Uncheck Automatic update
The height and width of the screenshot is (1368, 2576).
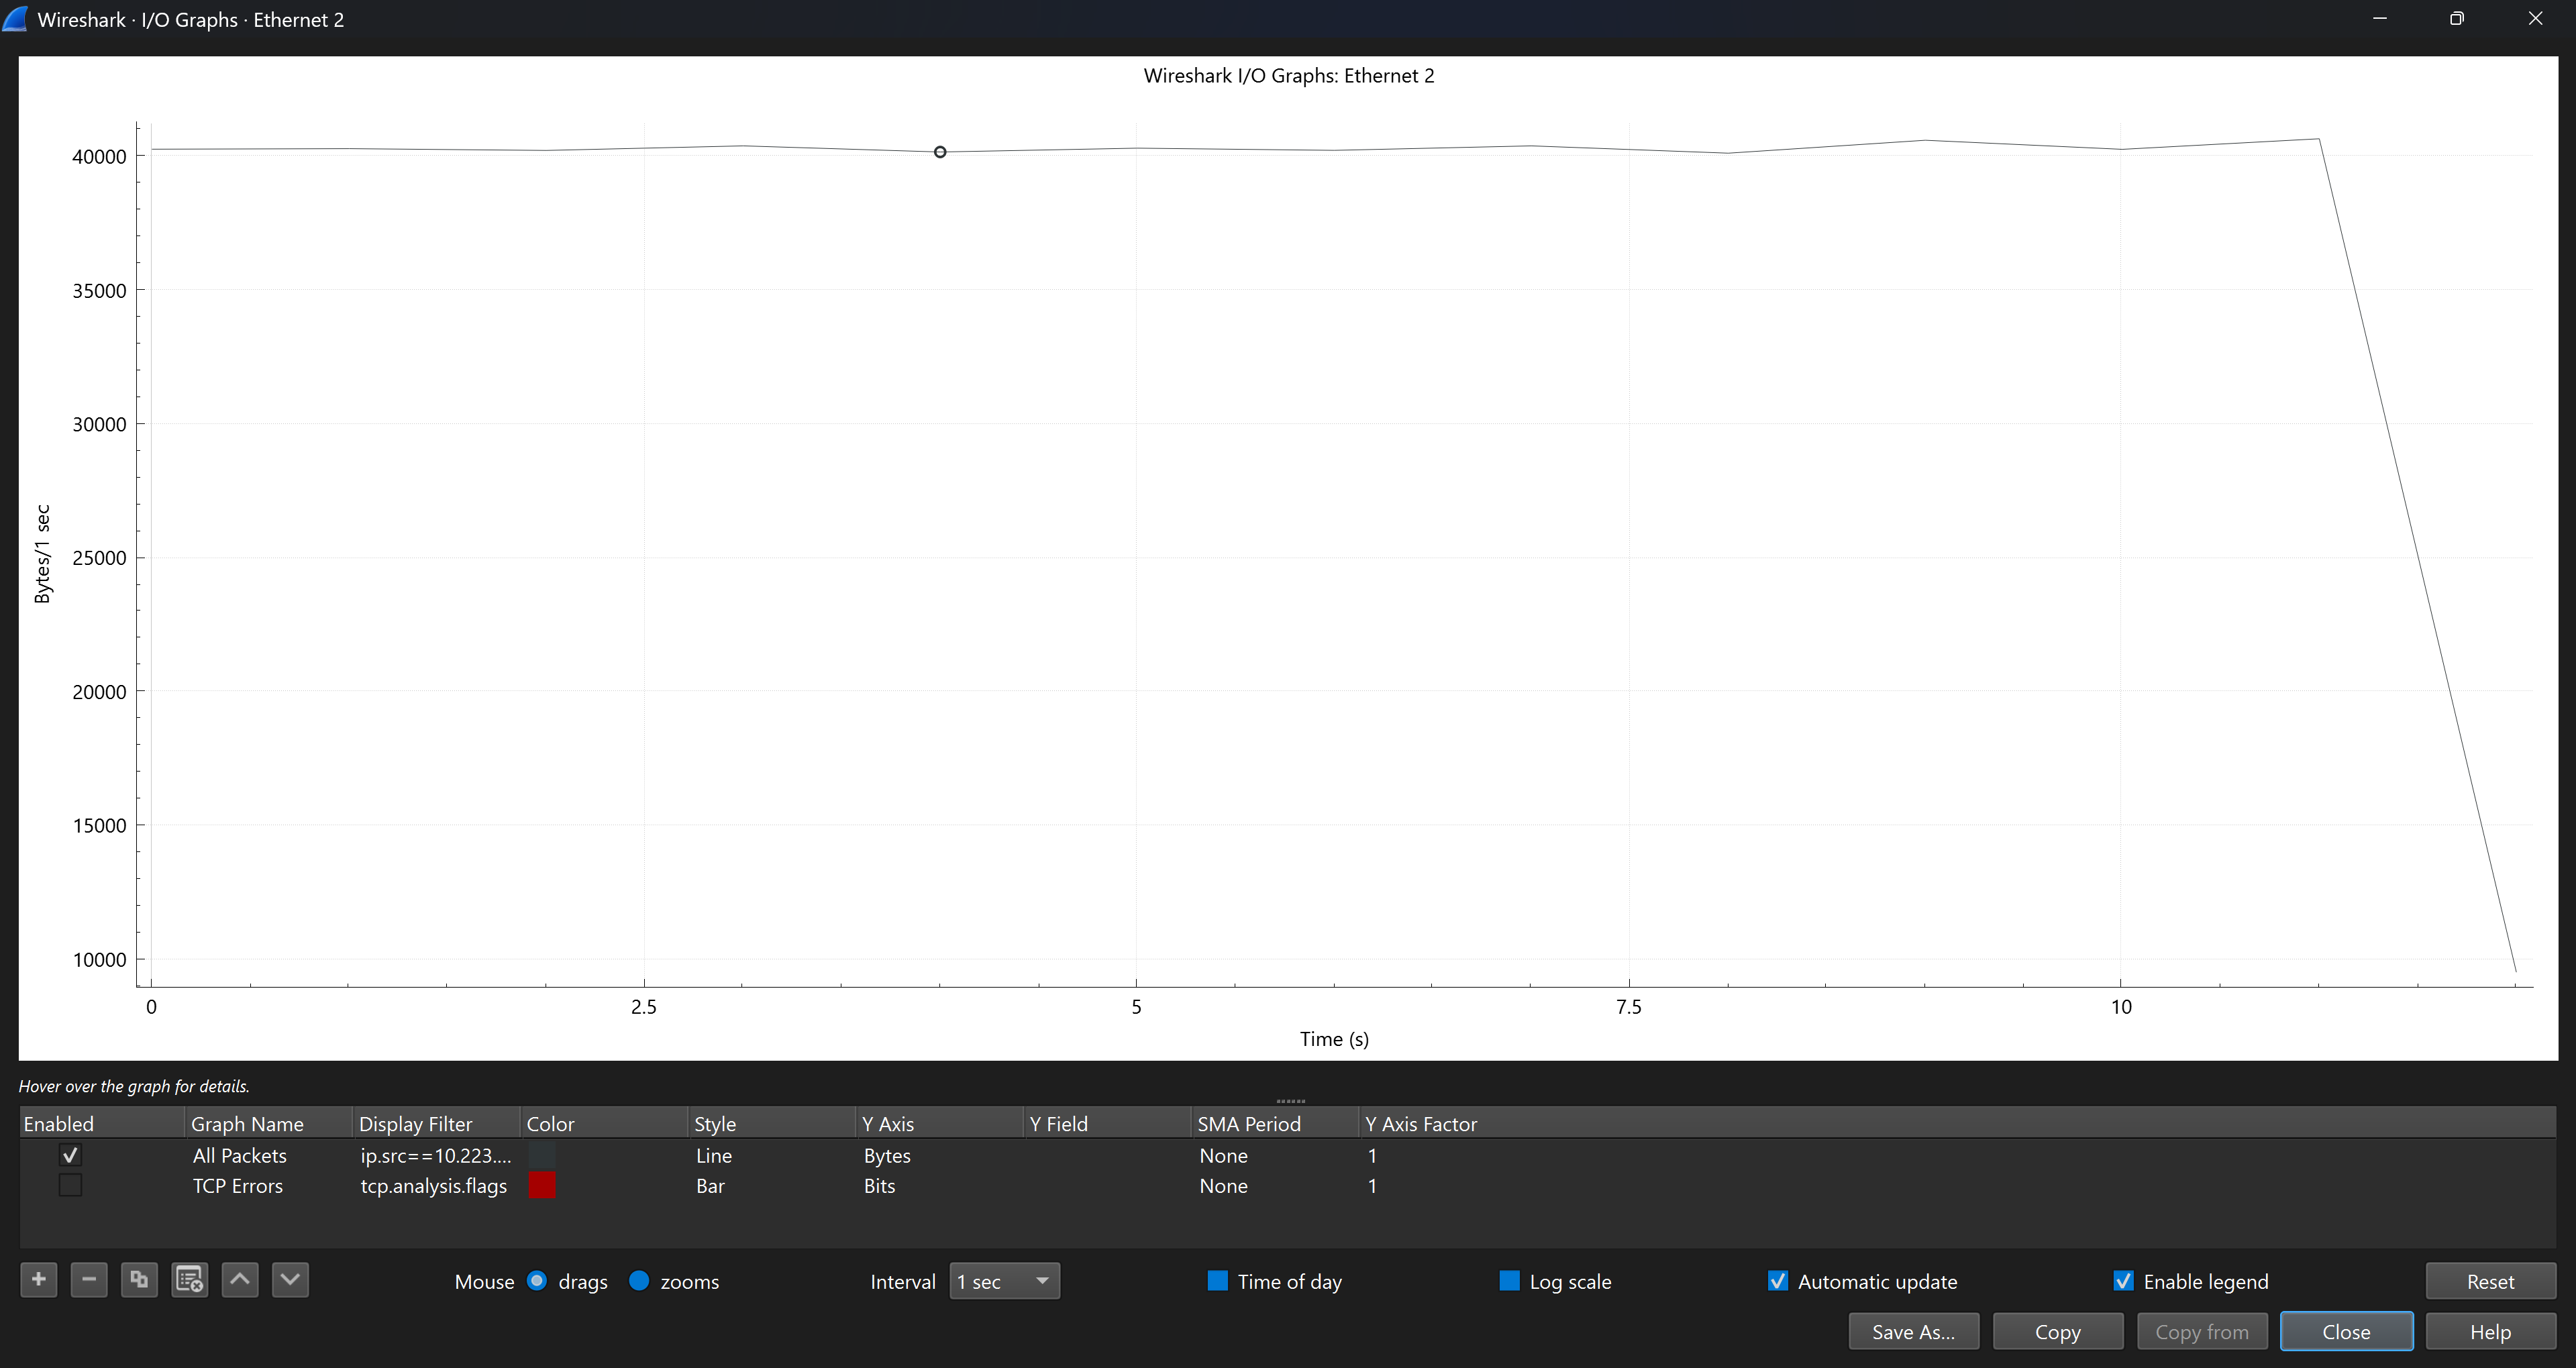(x=1778, y=1281)
